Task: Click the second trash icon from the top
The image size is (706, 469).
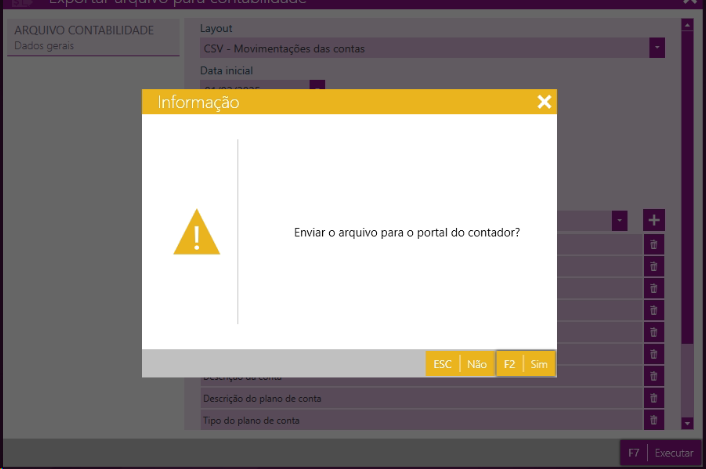Action: [x=654, y=266]
